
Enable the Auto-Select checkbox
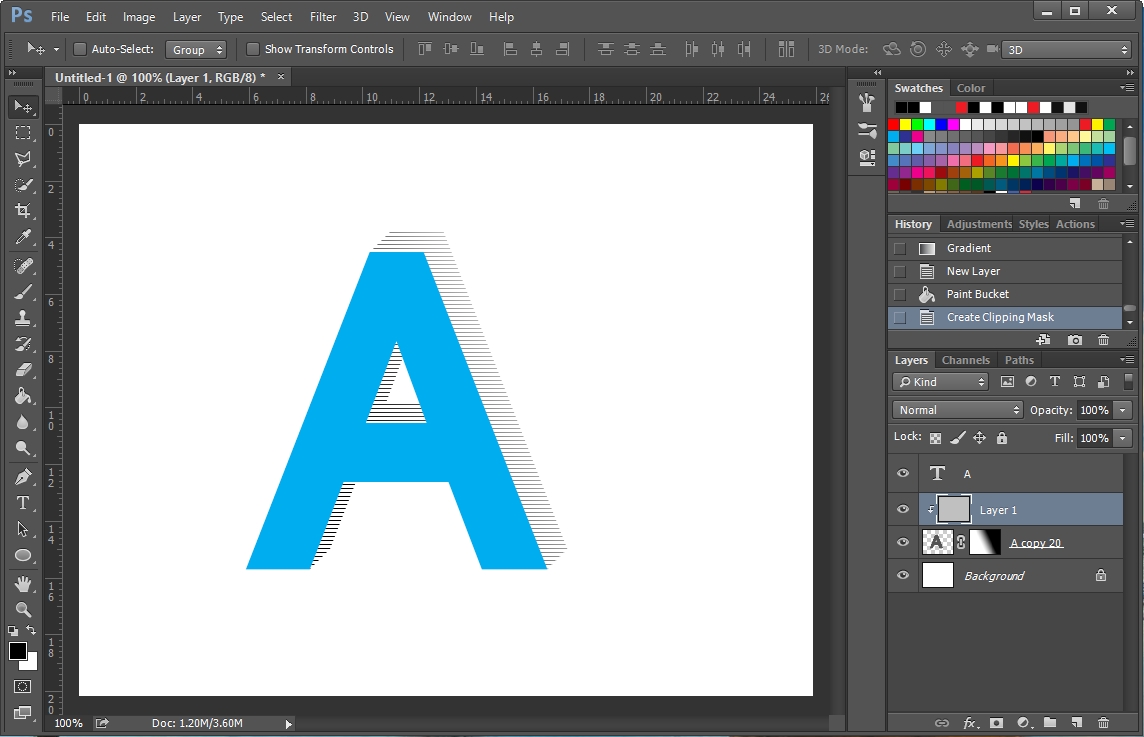click(x=80, y=49)
